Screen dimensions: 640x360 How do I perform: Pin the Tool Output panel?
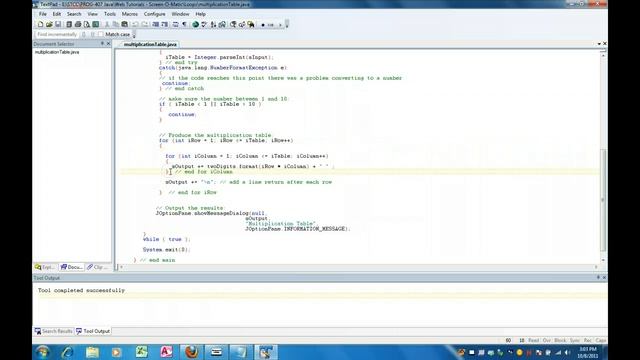click(x=598, y=278)
